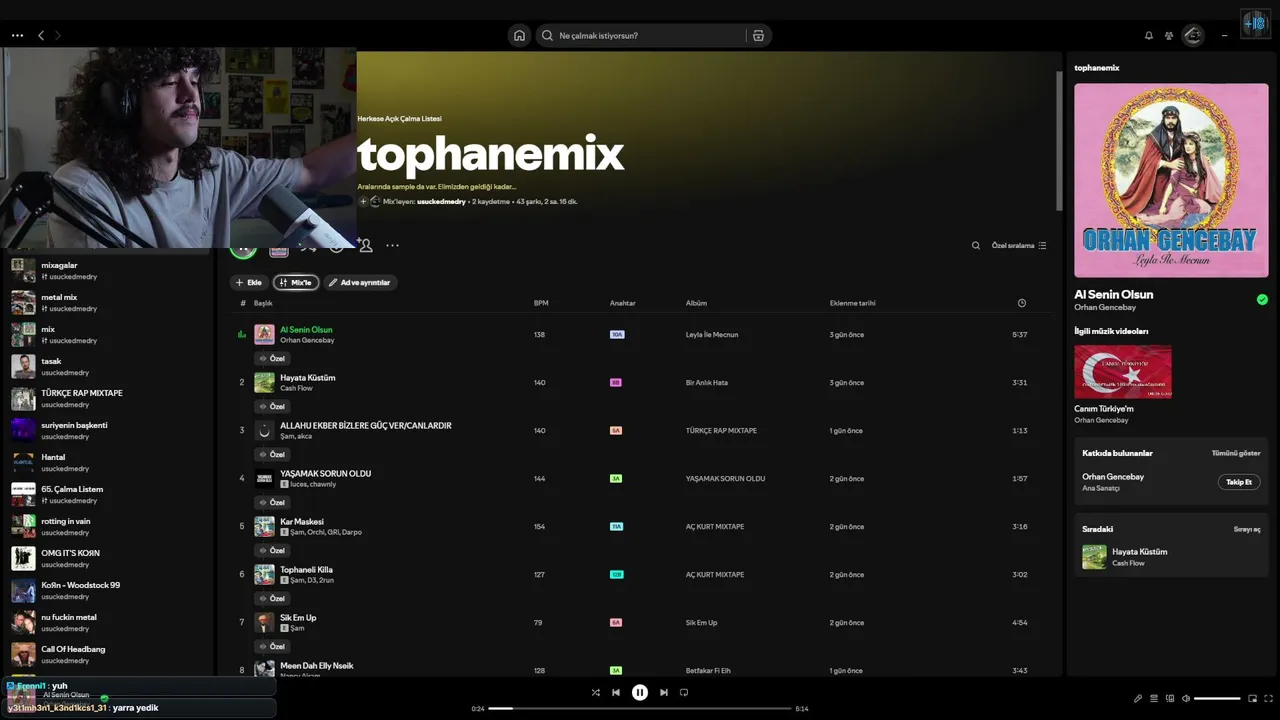Sort tracks by "Eklenme tarihi" column header
The image size is (1280, 720).
(852, 303)
